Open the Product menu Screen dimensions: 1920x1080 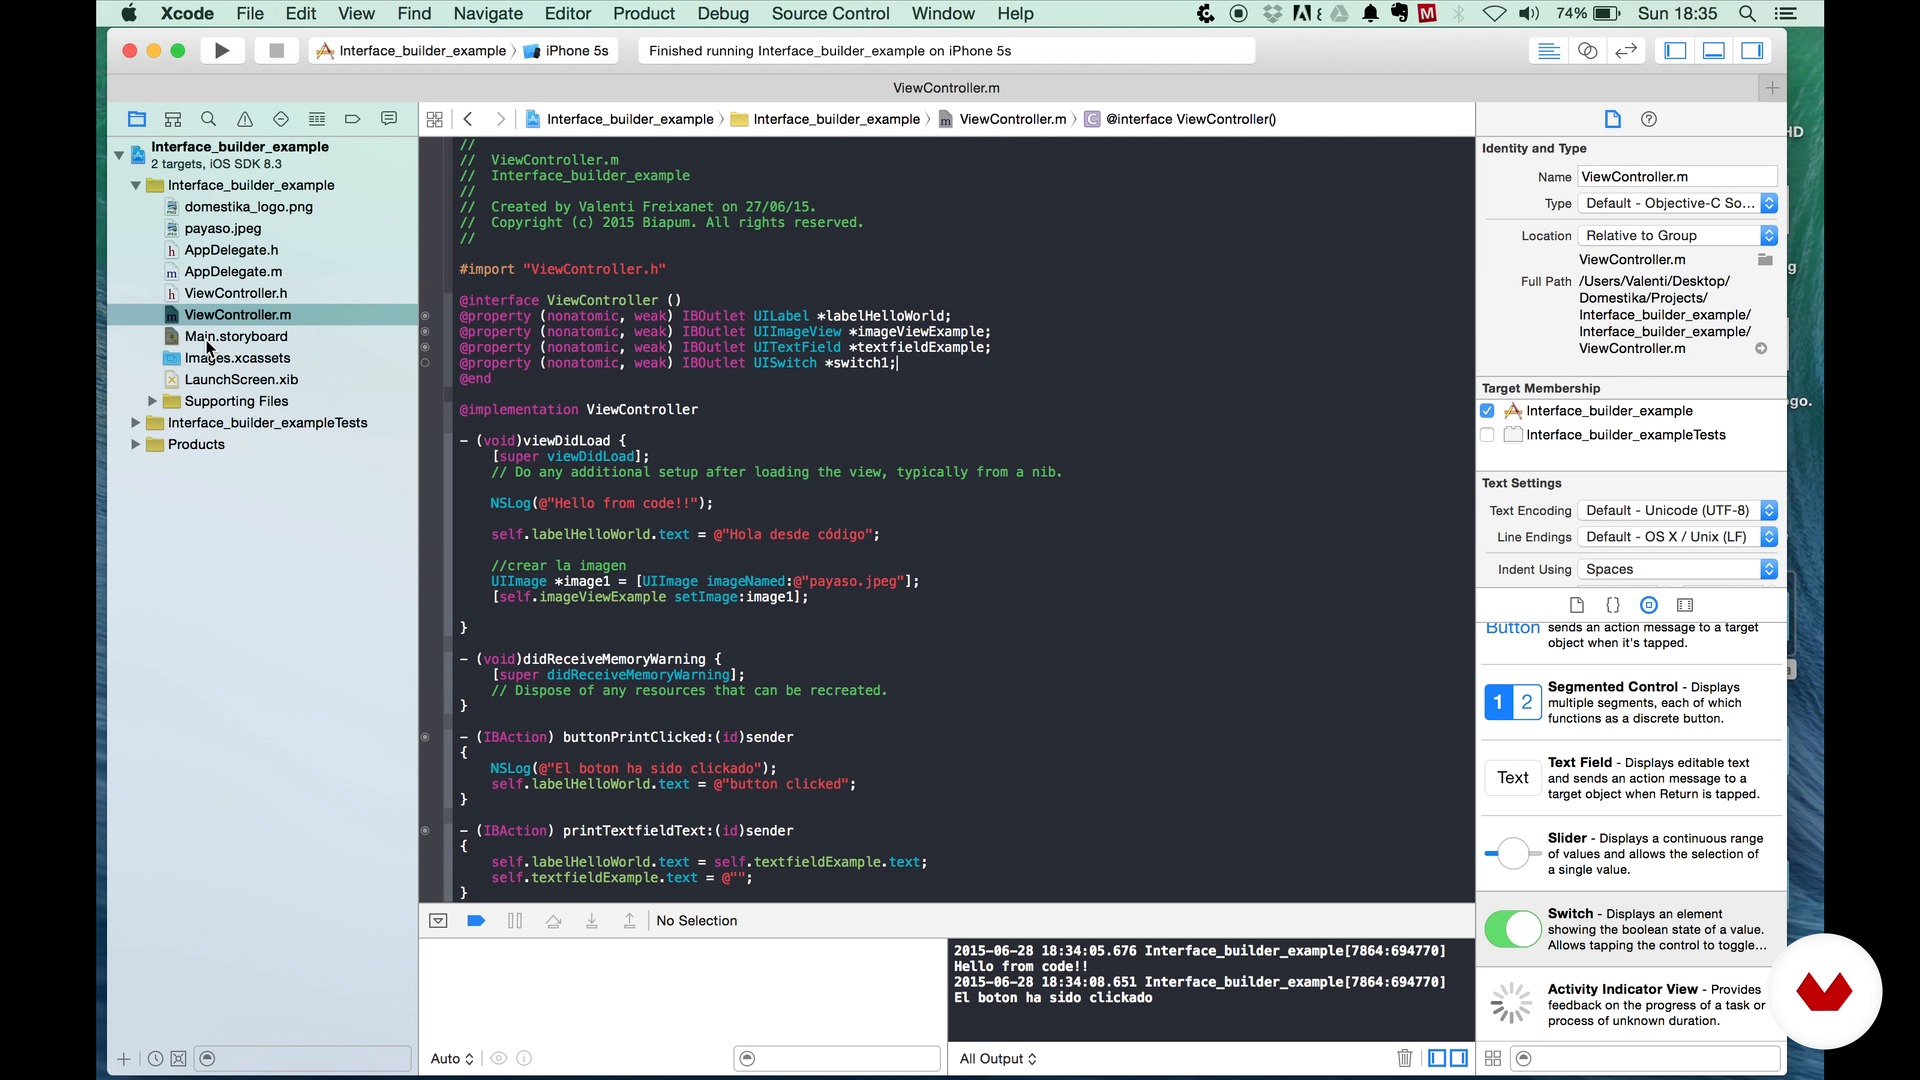tap(644, 14)
